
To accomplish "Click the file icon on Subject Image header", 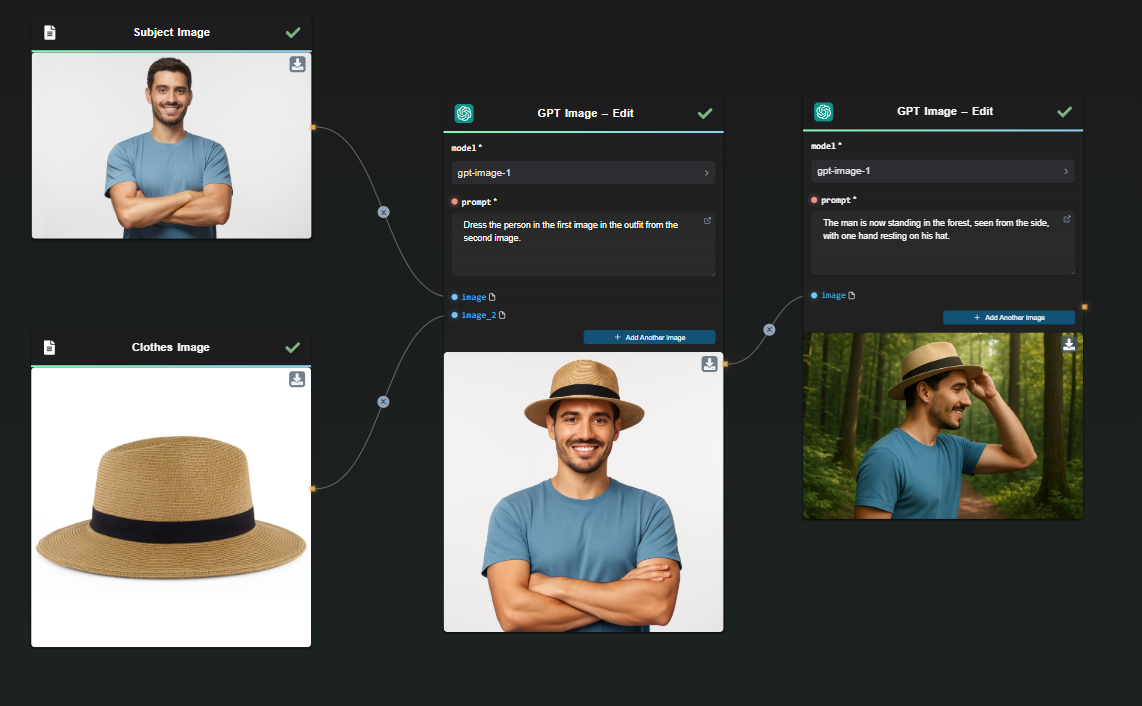I will 50,33.
